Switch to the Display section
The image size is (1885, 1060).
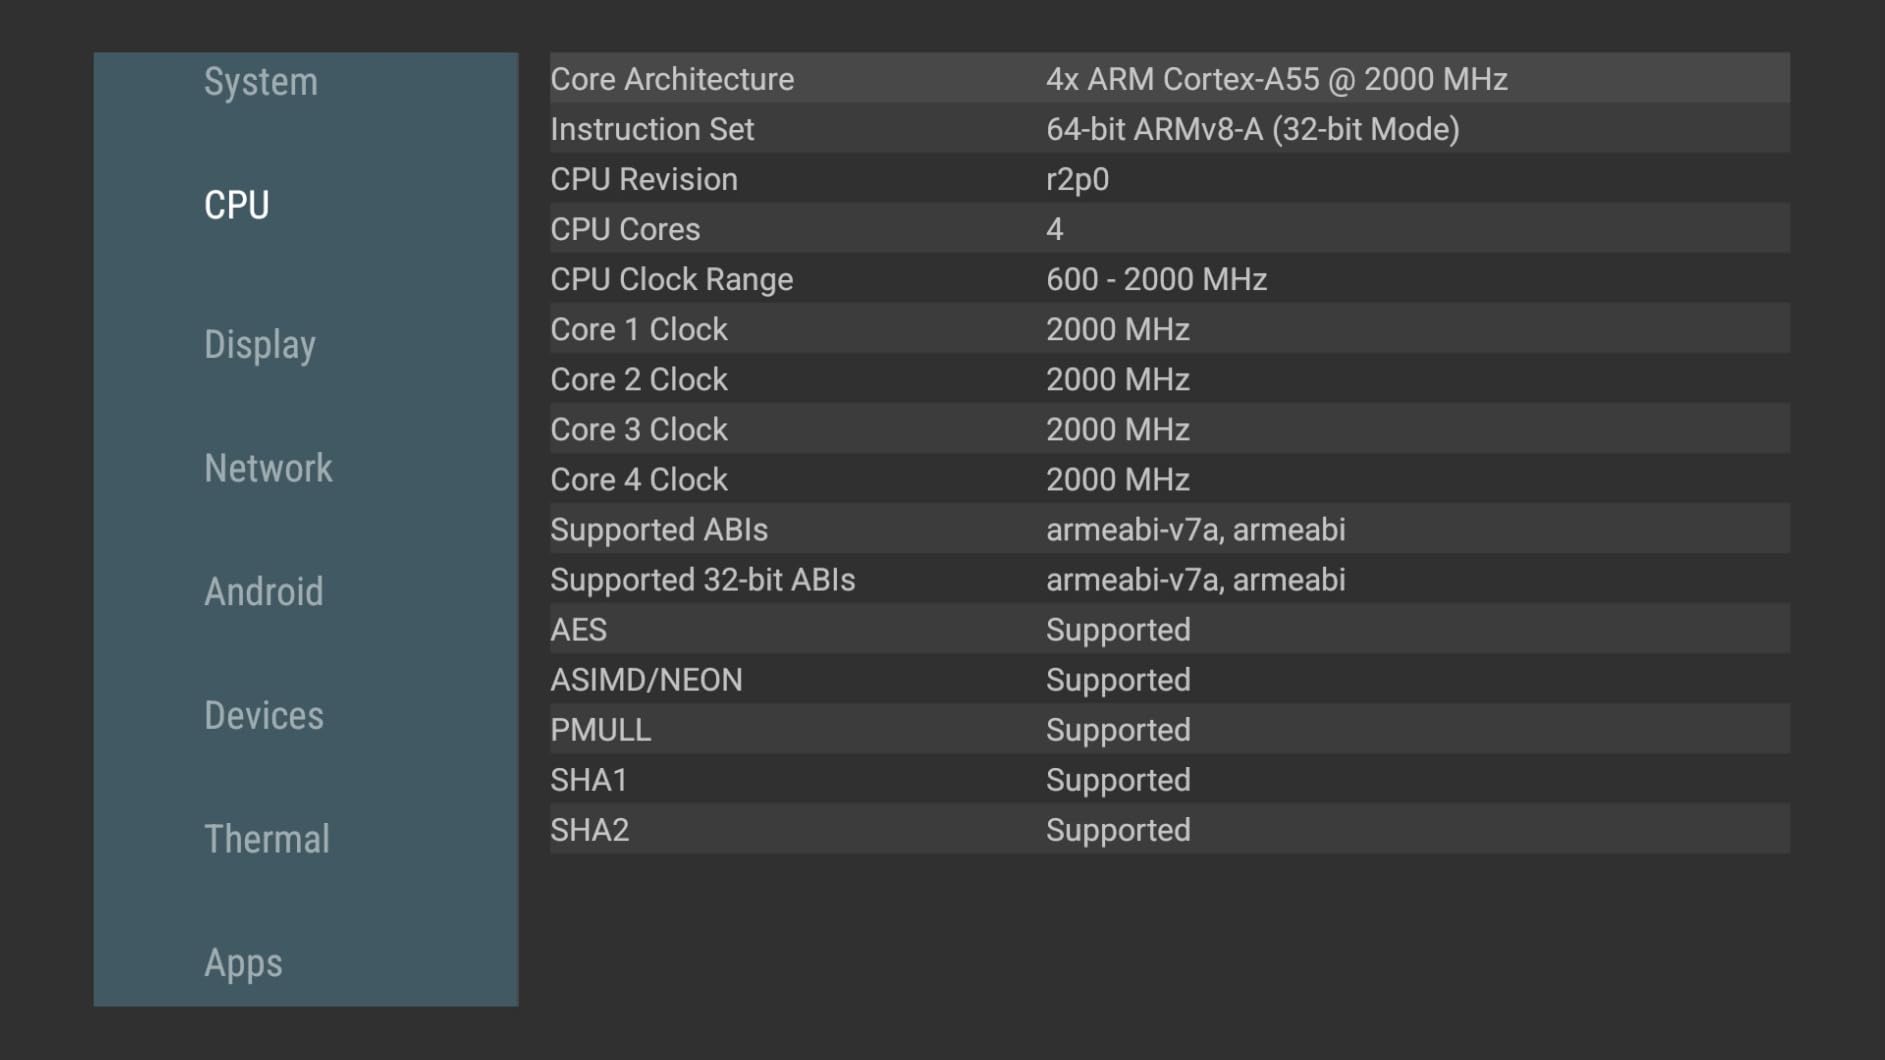260,345
